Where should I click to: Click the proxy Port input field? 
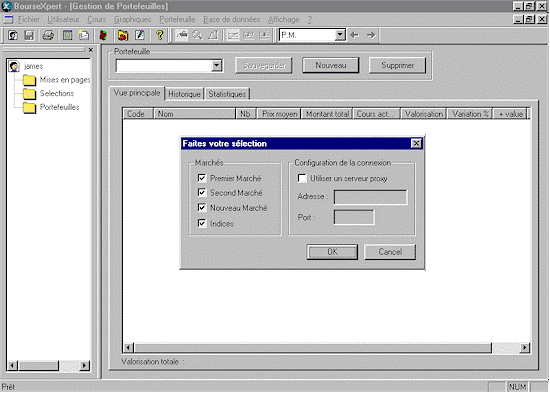tap(354, 217)
